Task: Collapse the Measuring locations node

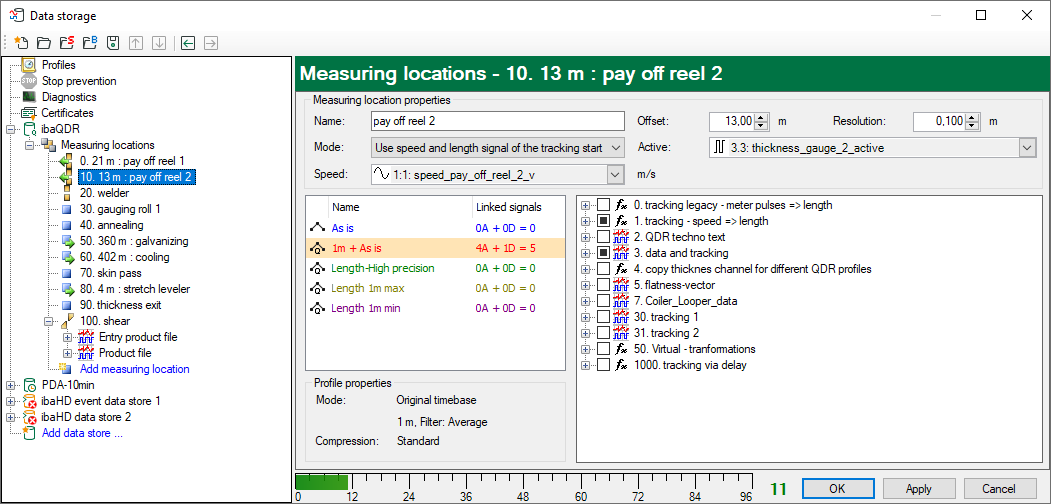Action: (x=30, y=145)
